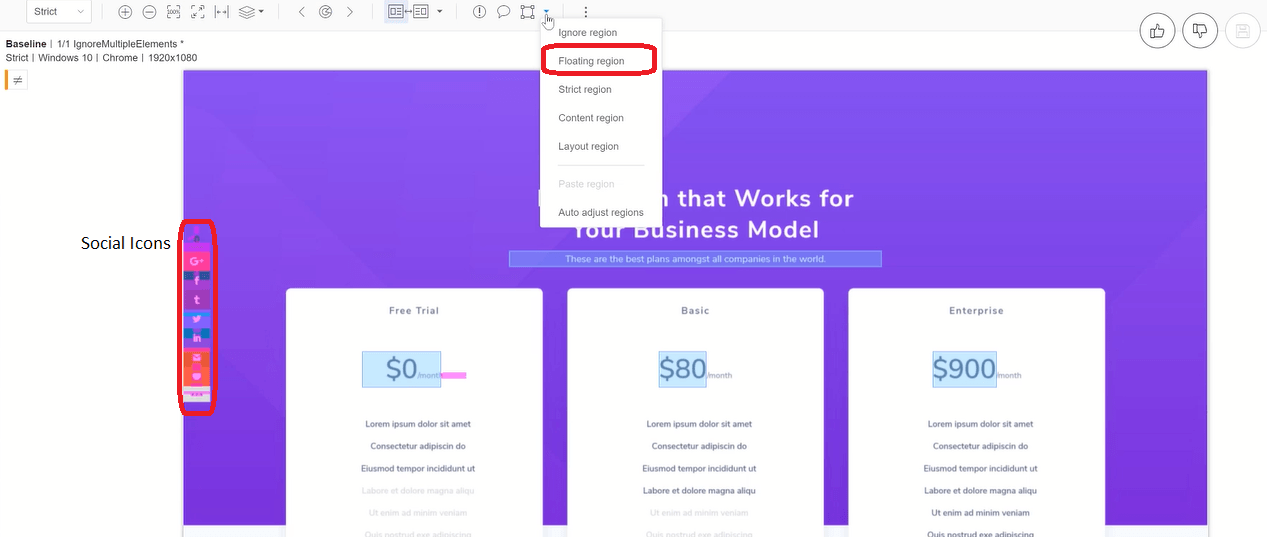
Task: Click the Enterprise plan heading
Action: (976, 311)
